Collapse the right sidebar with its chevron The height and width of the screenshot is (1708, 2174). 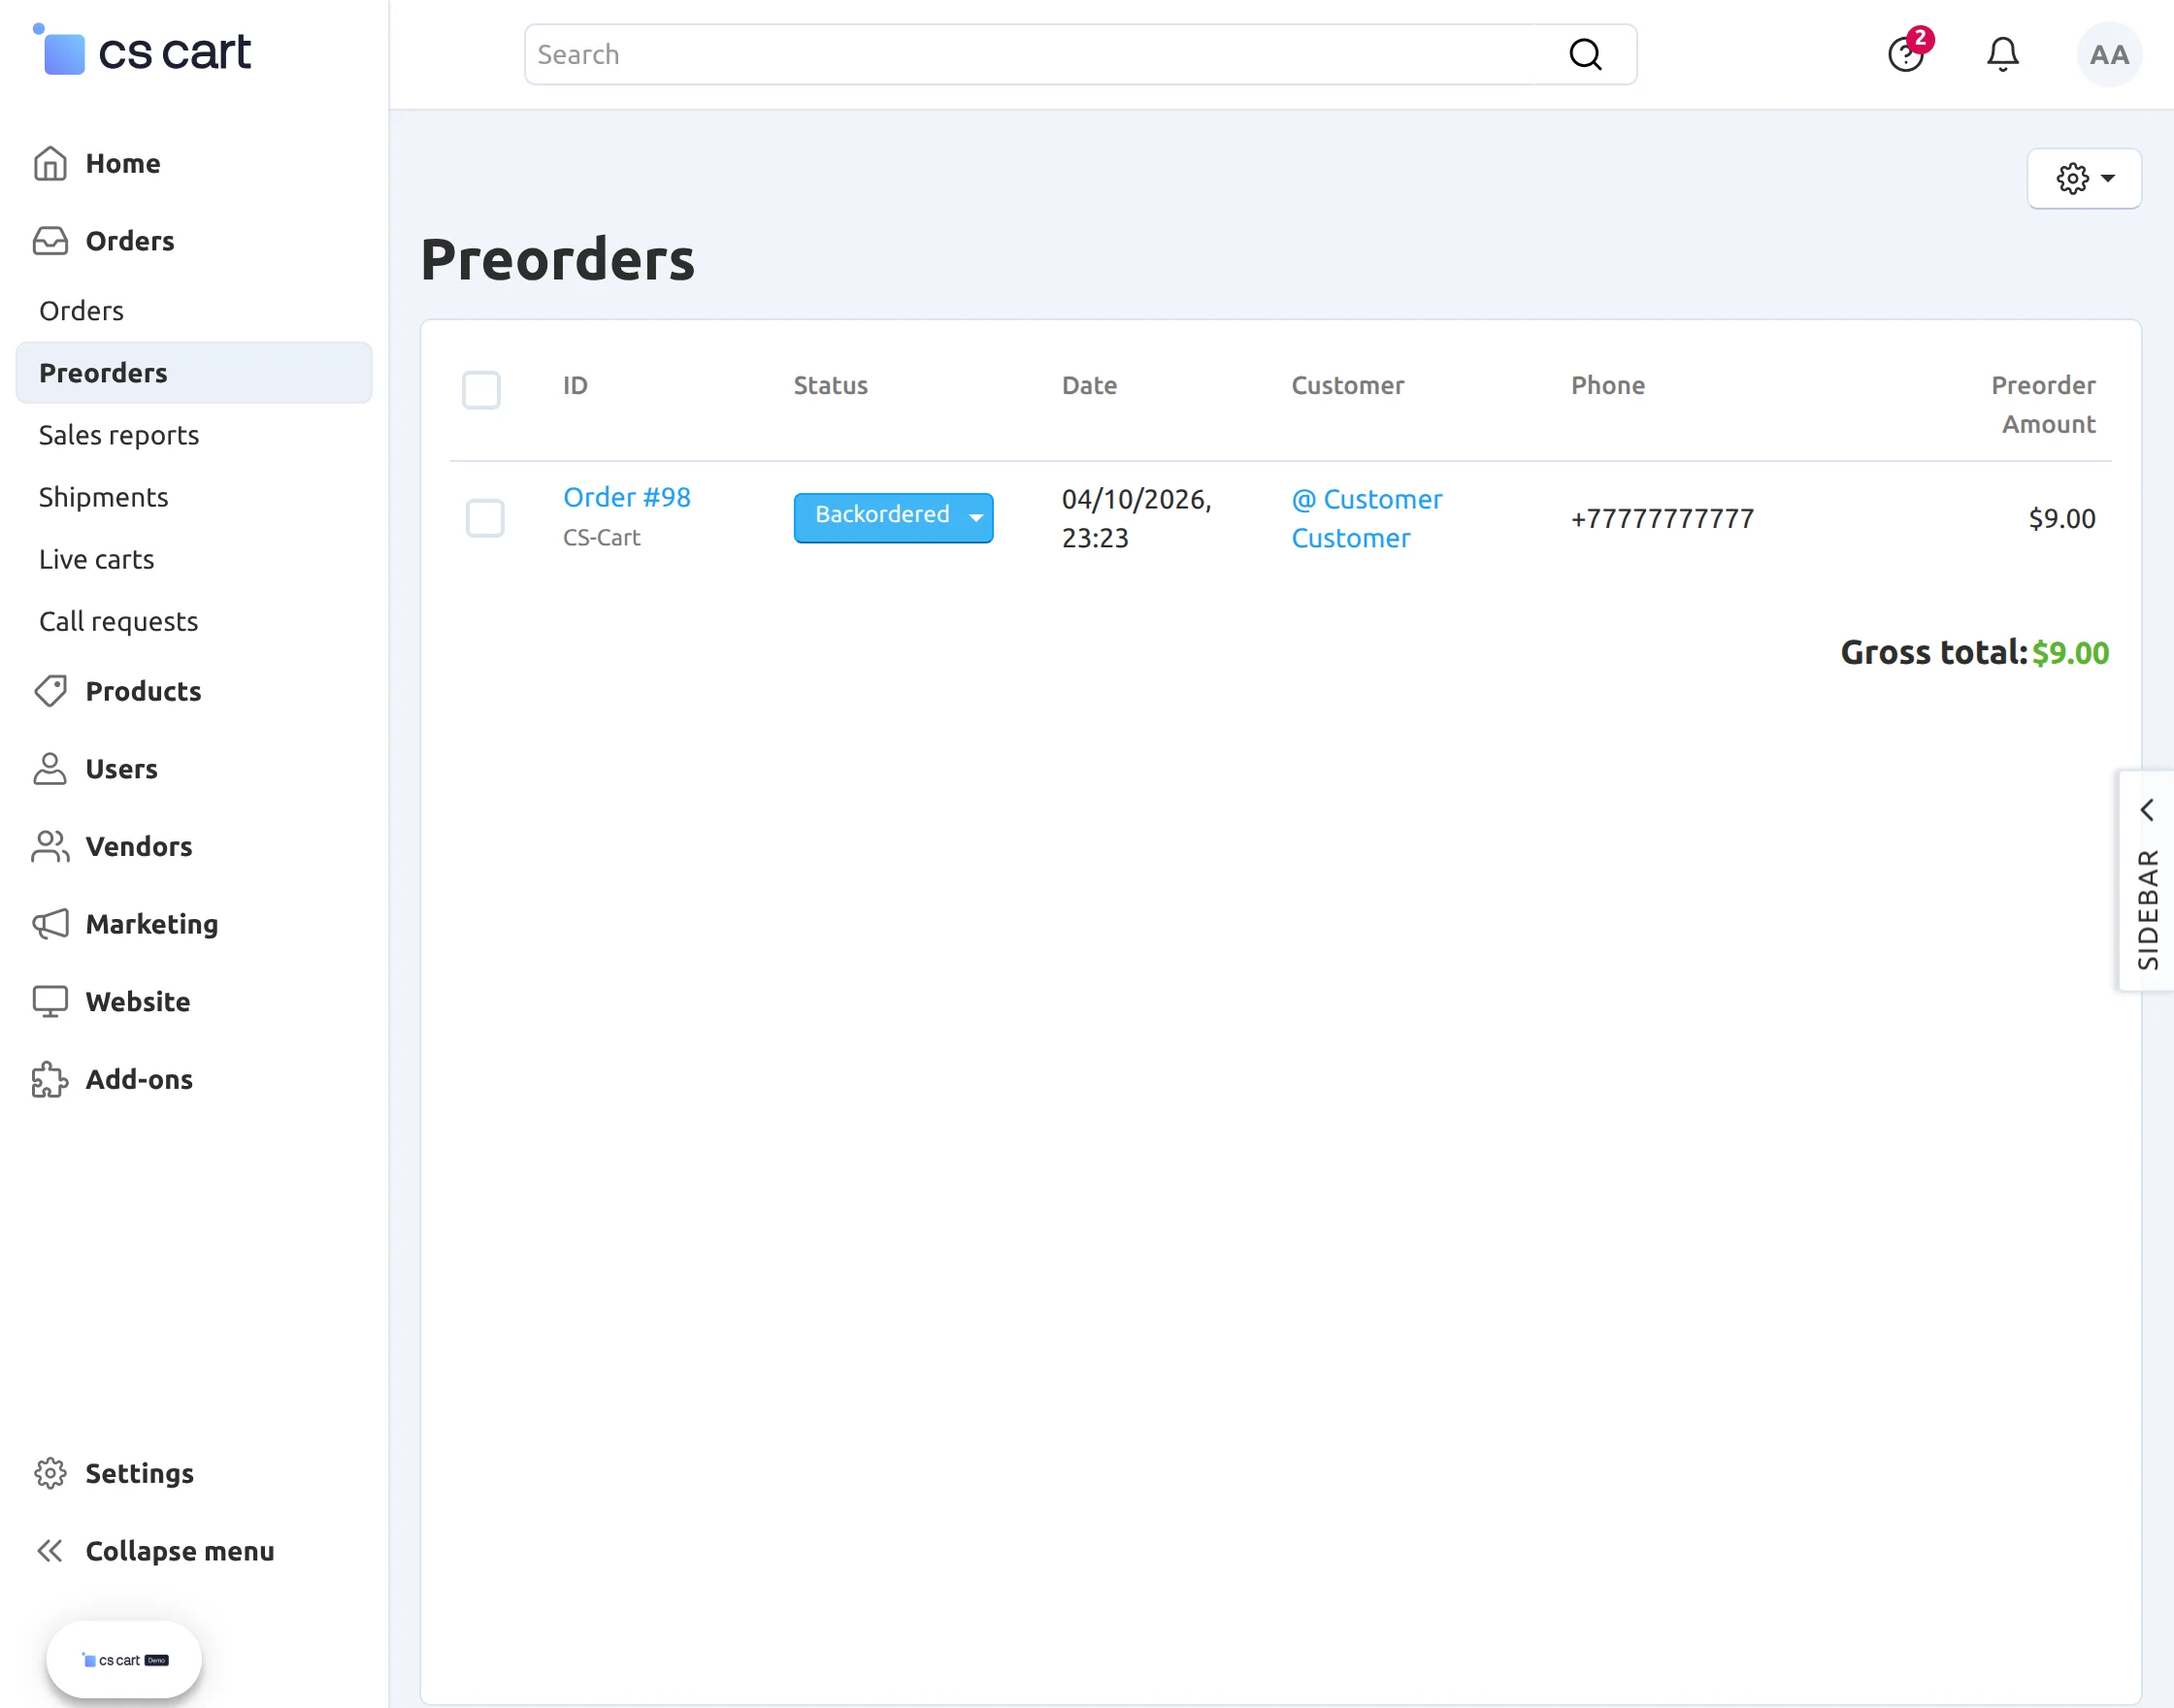coord(2146,810)
